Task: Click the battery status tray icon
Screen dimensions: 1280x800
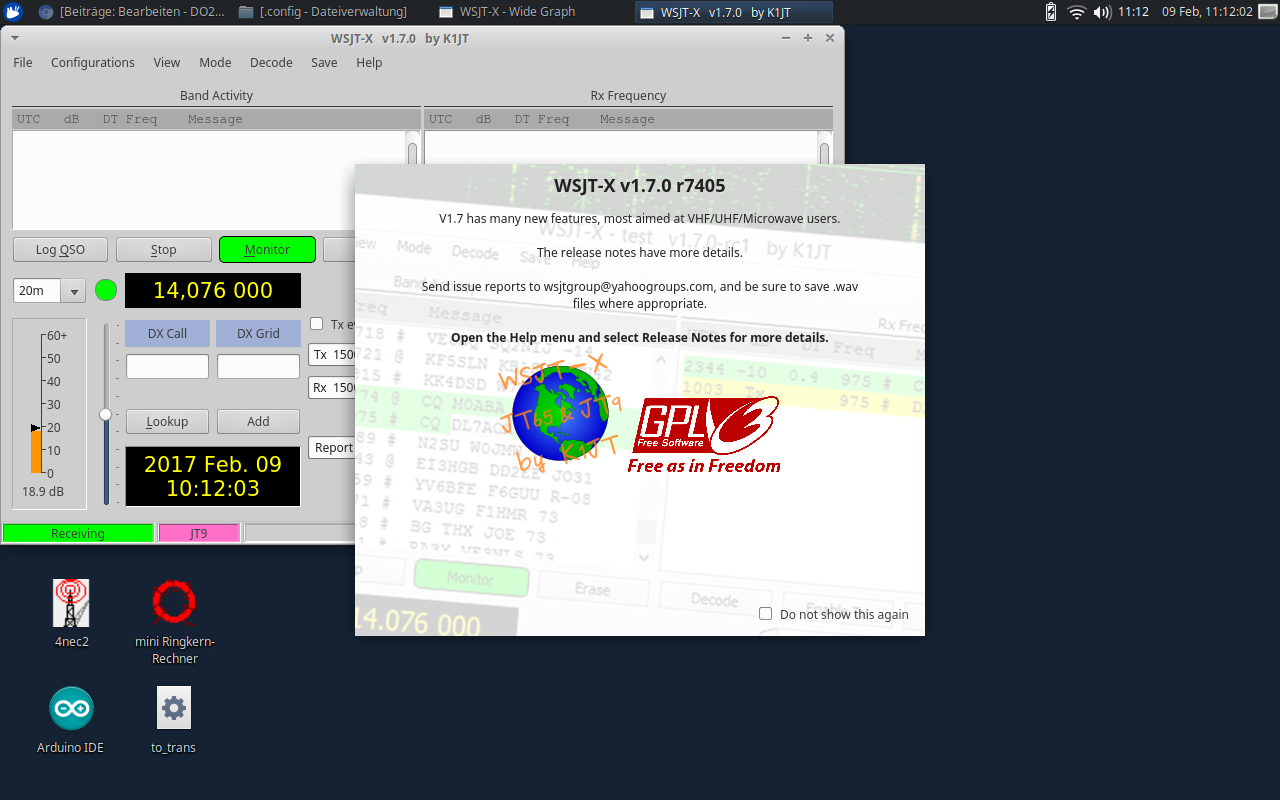Action: [1051, 12]
